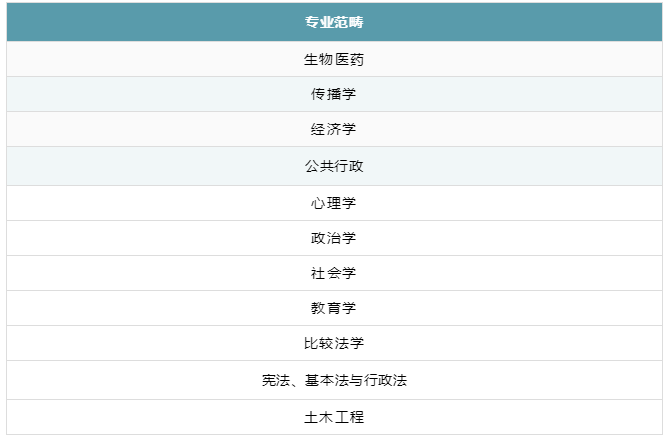The width and height of the screenshot is (667, 444).
Task: Select the 生物医药 row
Action: click(x=333, y=59)
